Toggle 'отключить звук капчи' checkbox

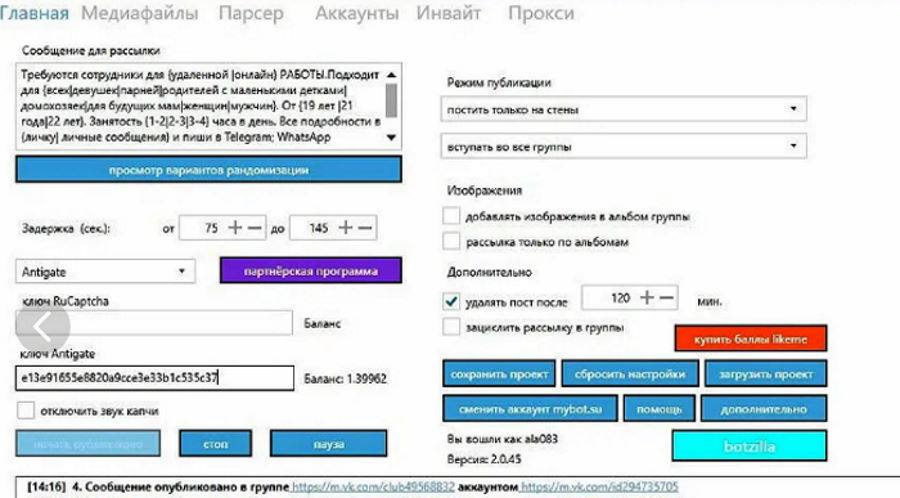click(26, 410)
